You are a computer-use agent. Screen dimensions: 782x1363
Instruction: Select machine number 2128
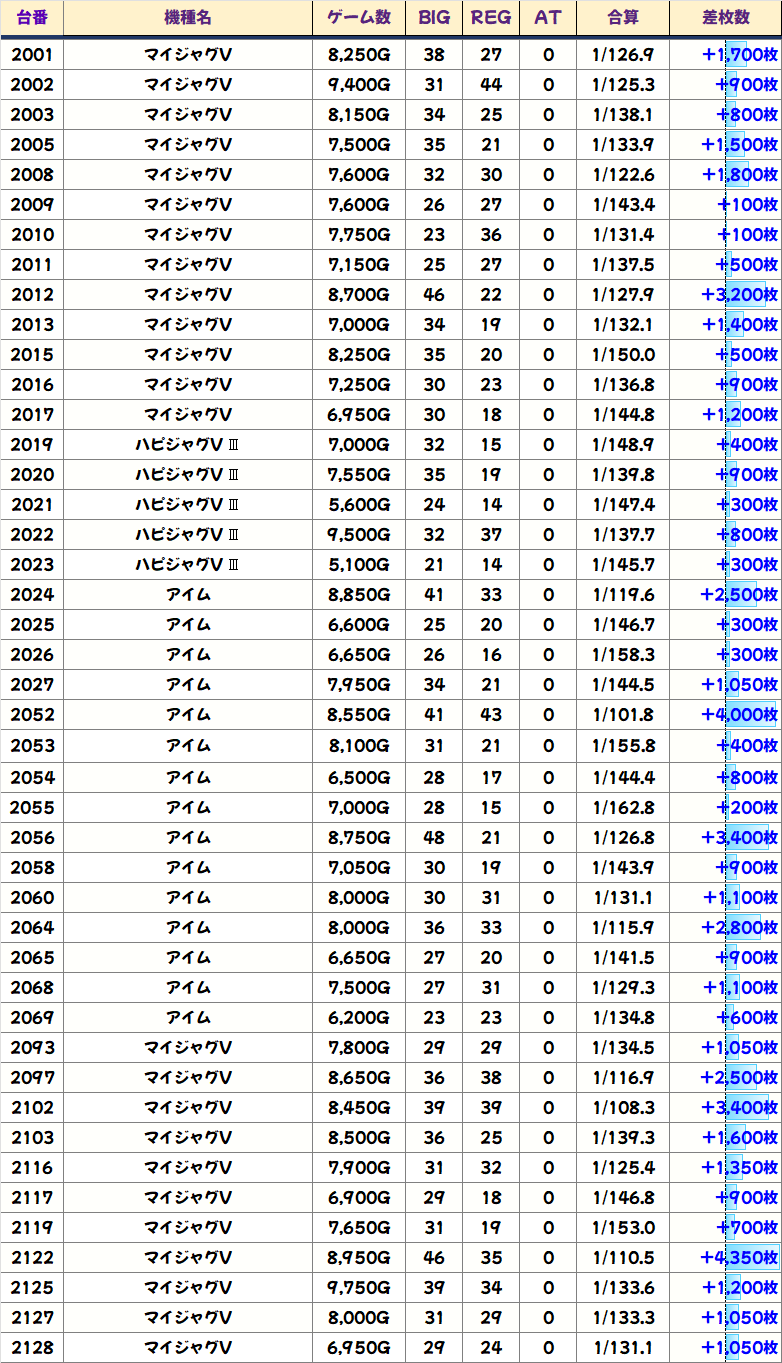[x=32, y=1347]
